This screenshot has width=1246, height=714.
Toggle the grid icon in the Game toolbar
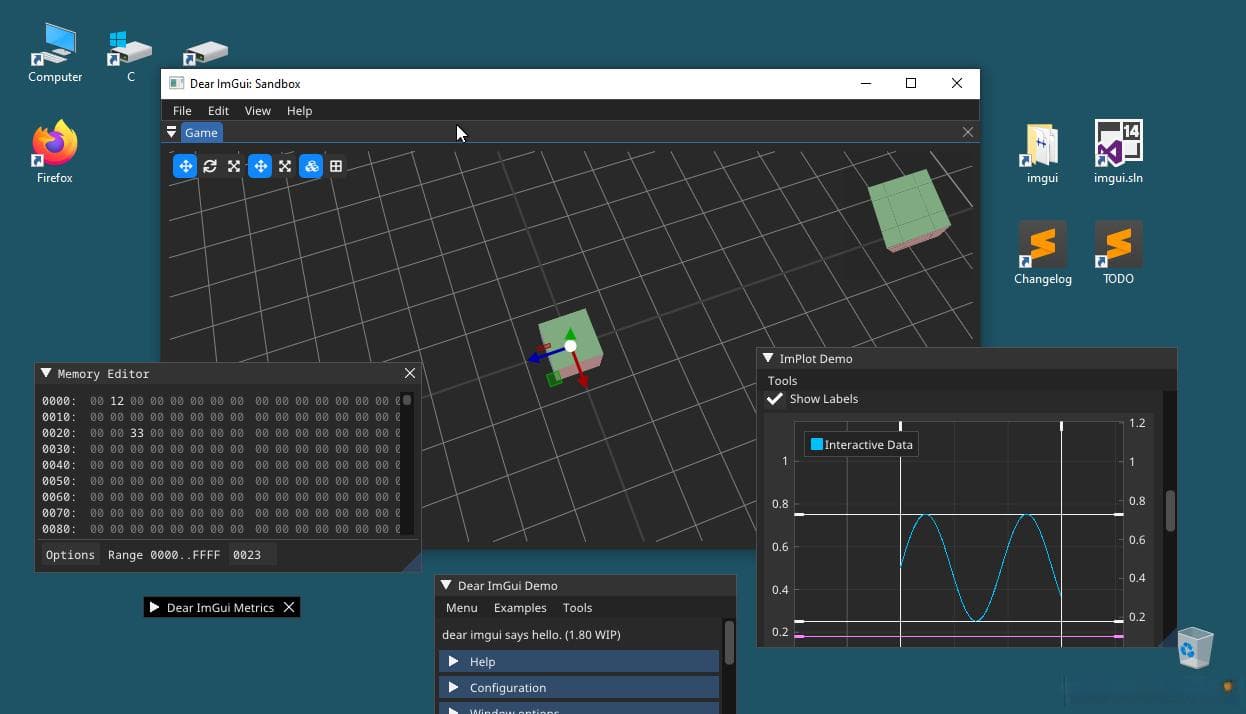click(x=336, y=166)
